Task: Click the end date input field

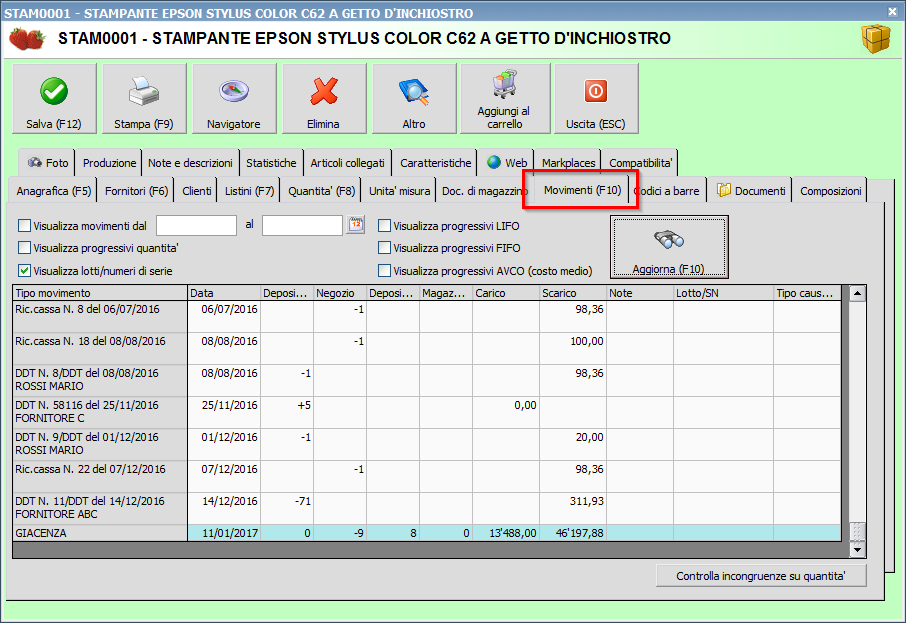Action: [302, 225]
